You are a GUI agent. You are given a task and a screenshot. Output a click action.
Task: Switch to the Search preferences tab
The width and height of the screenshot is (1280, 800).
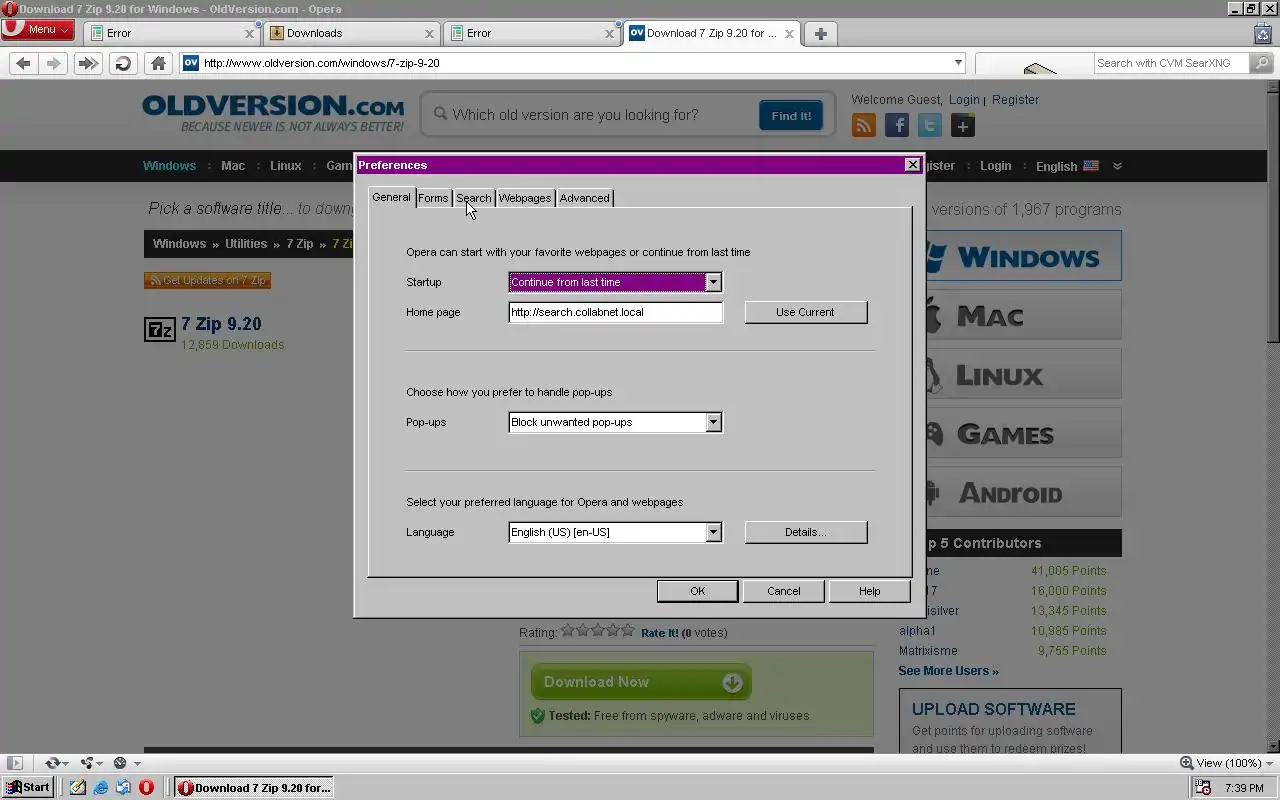pos(474,198)
